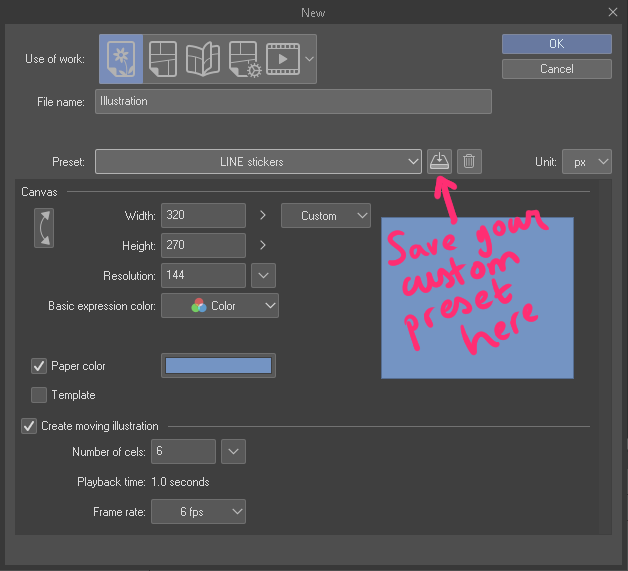Expand the Use of work overflow arrow
Screen dimensions: 628x571
click(309, 59)
